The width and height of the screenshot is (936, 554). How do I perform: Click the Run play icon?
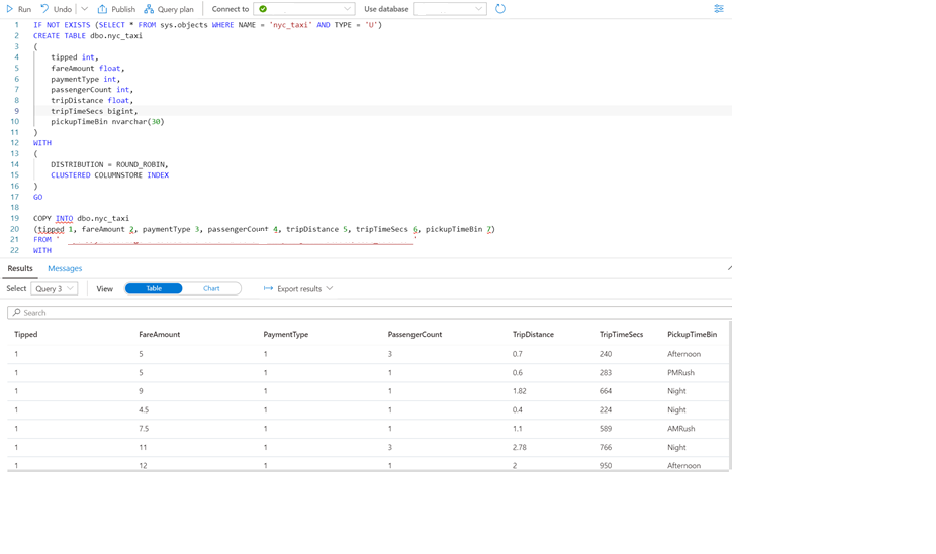click(x=10, y=9)
